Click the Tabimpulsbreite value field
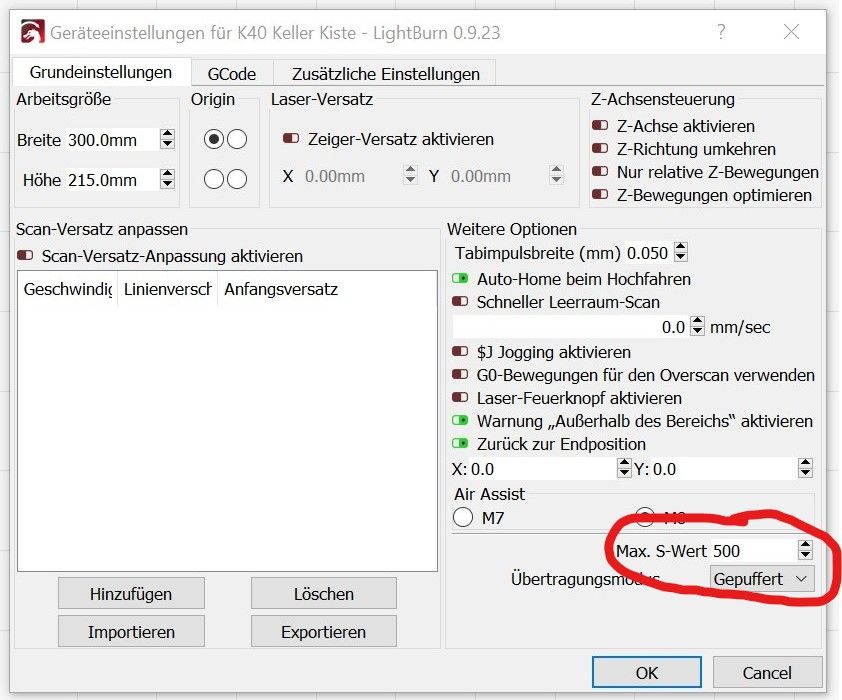 pyautogui.click(x=648, y=253)
